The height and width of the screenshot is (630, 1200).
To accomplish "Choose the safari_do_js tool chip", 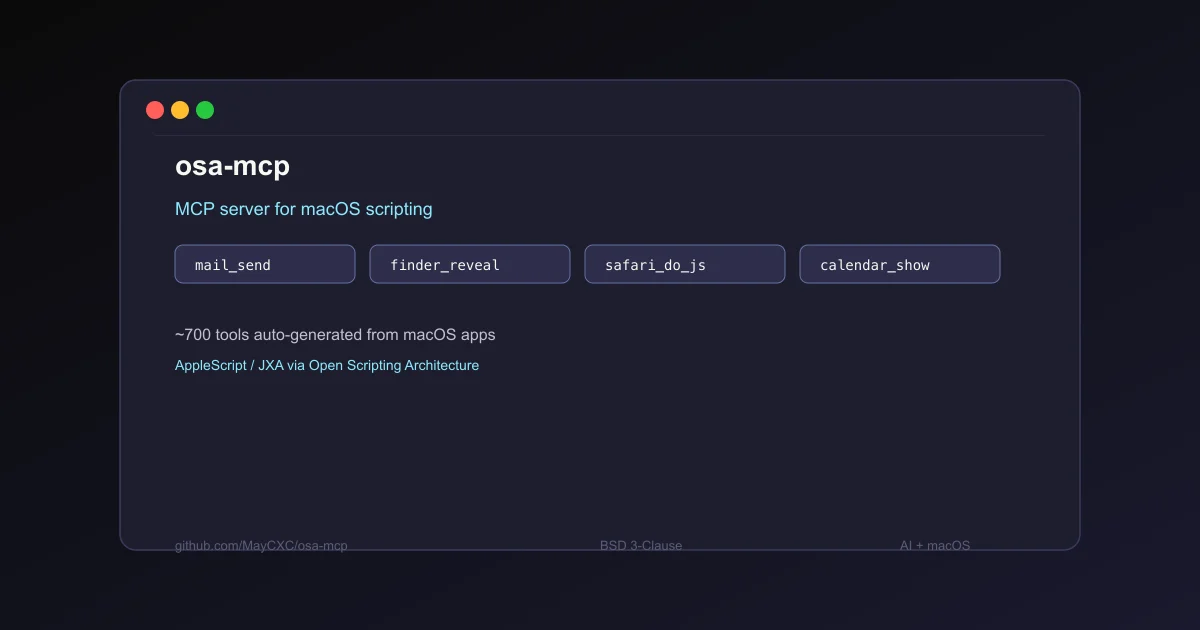I will pyautogui.click(x=685, y=264).
